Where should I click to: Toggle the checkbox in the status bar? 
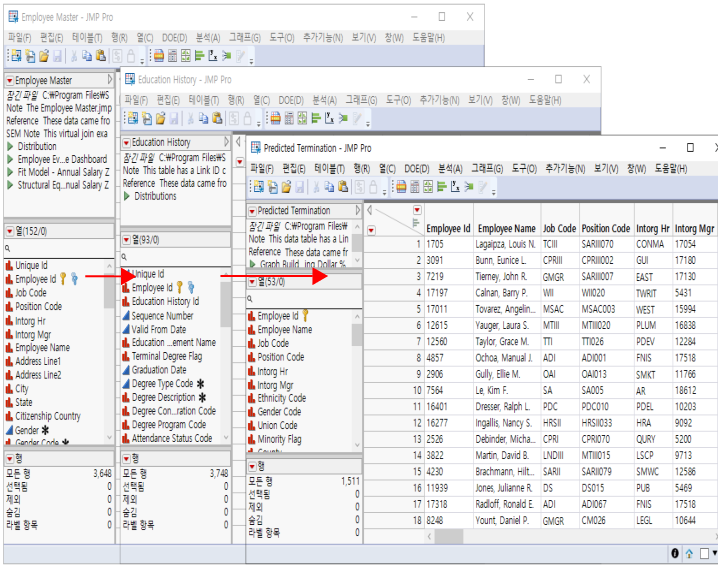coord(704,554)
